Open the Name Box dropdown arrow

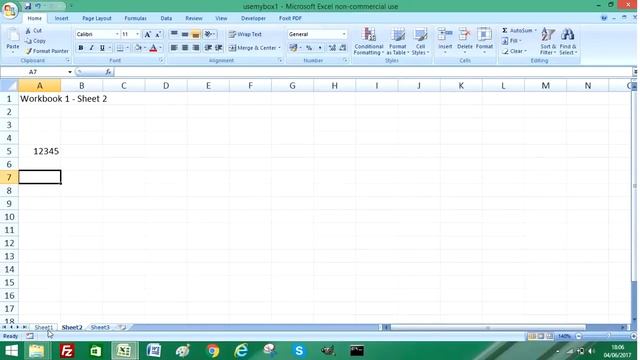[70, 72]
